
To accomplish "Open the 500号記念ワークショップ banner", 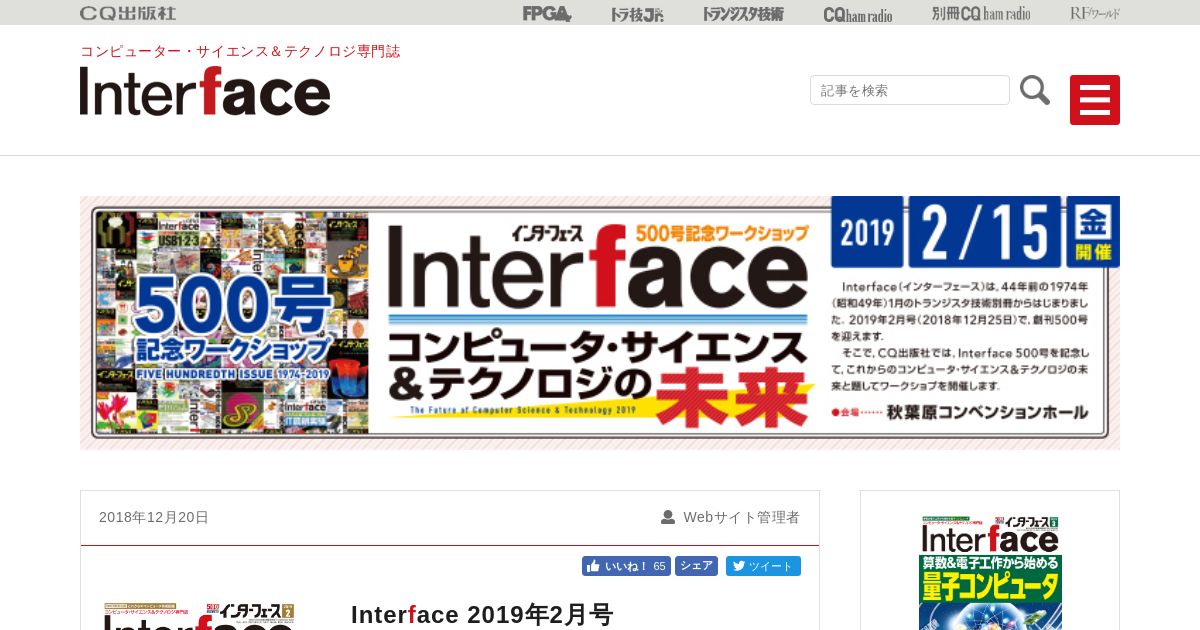I will (x=600, y=323).
